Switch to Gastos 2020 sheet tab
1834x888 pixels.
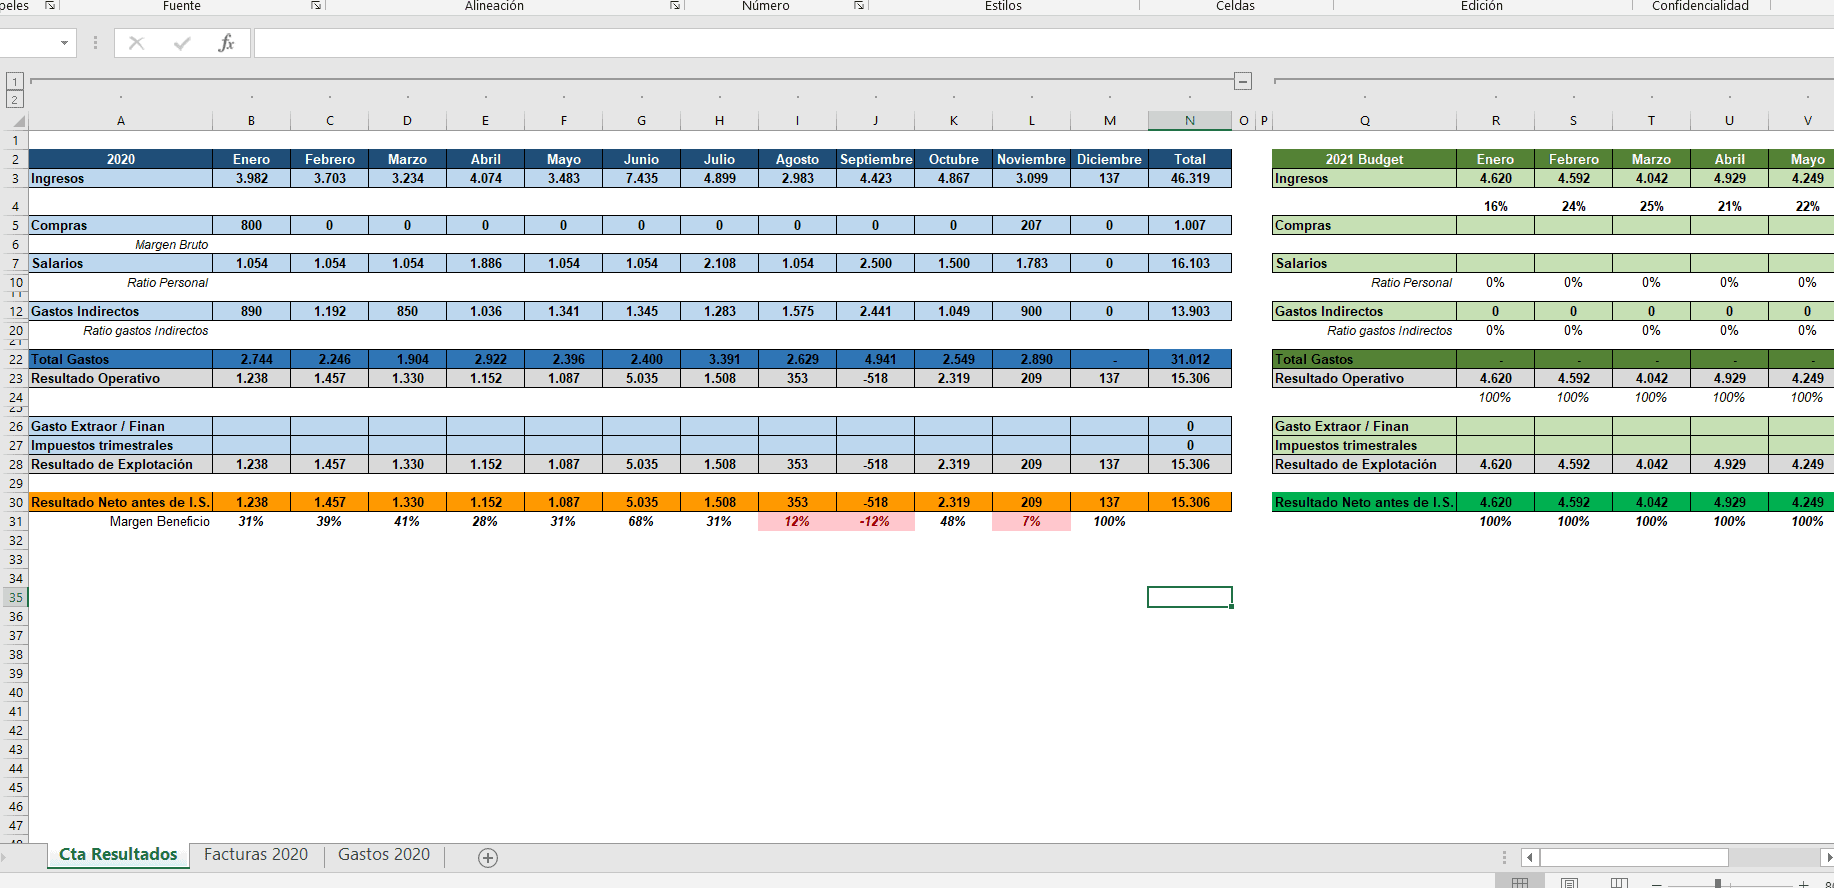[x=384, y=855]
